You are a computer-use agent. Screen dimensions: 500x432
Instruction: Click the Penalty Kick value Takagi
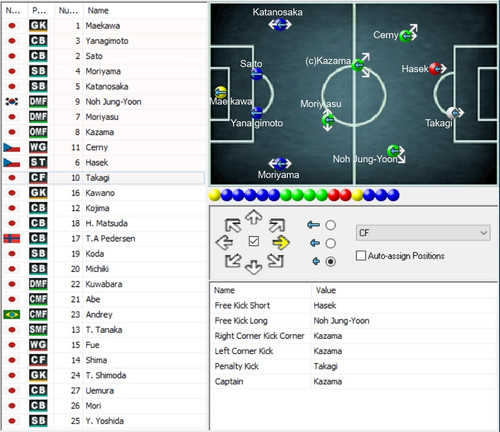click(326, 366)
